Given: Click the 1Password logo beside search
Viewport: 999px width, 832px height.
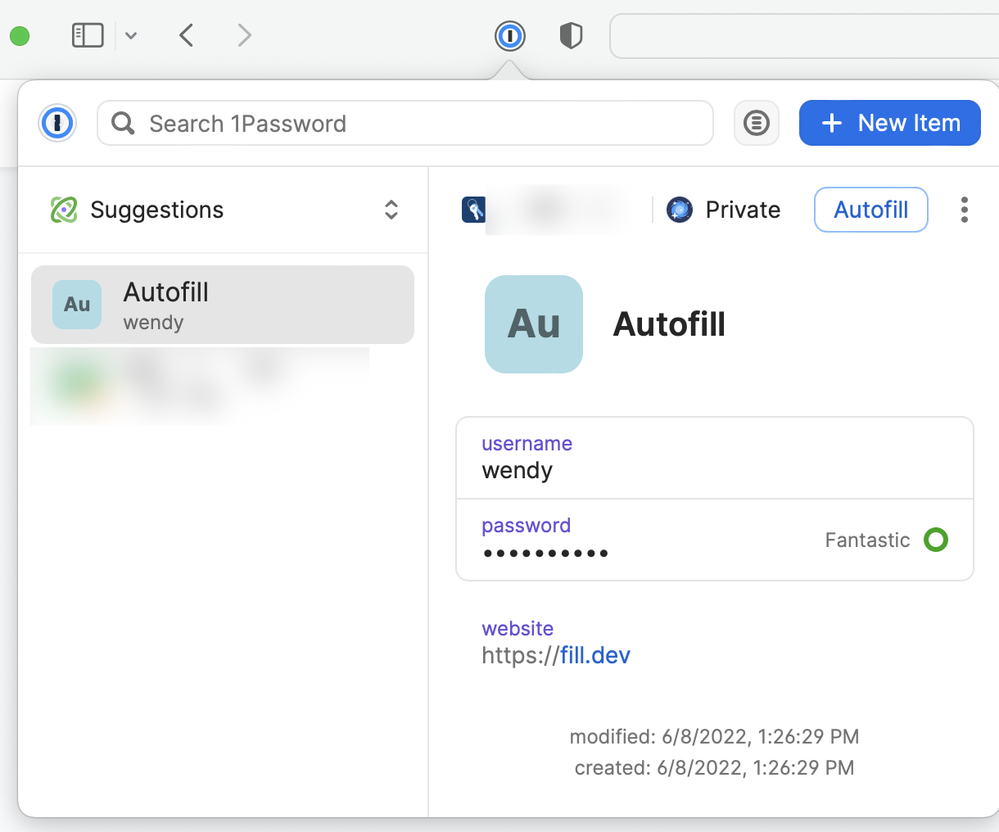Looking at the screenshot, I should (x=58, y=123).
